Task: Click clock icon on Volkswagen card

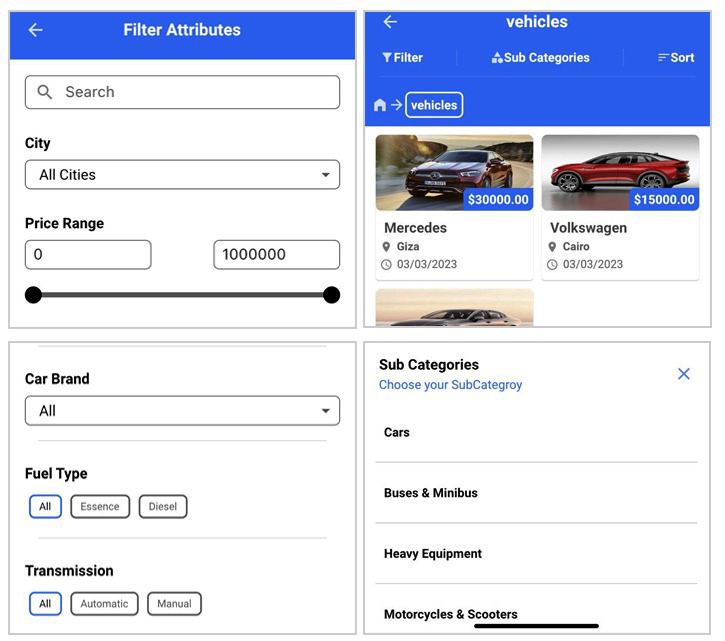Action: coord(552,265)
